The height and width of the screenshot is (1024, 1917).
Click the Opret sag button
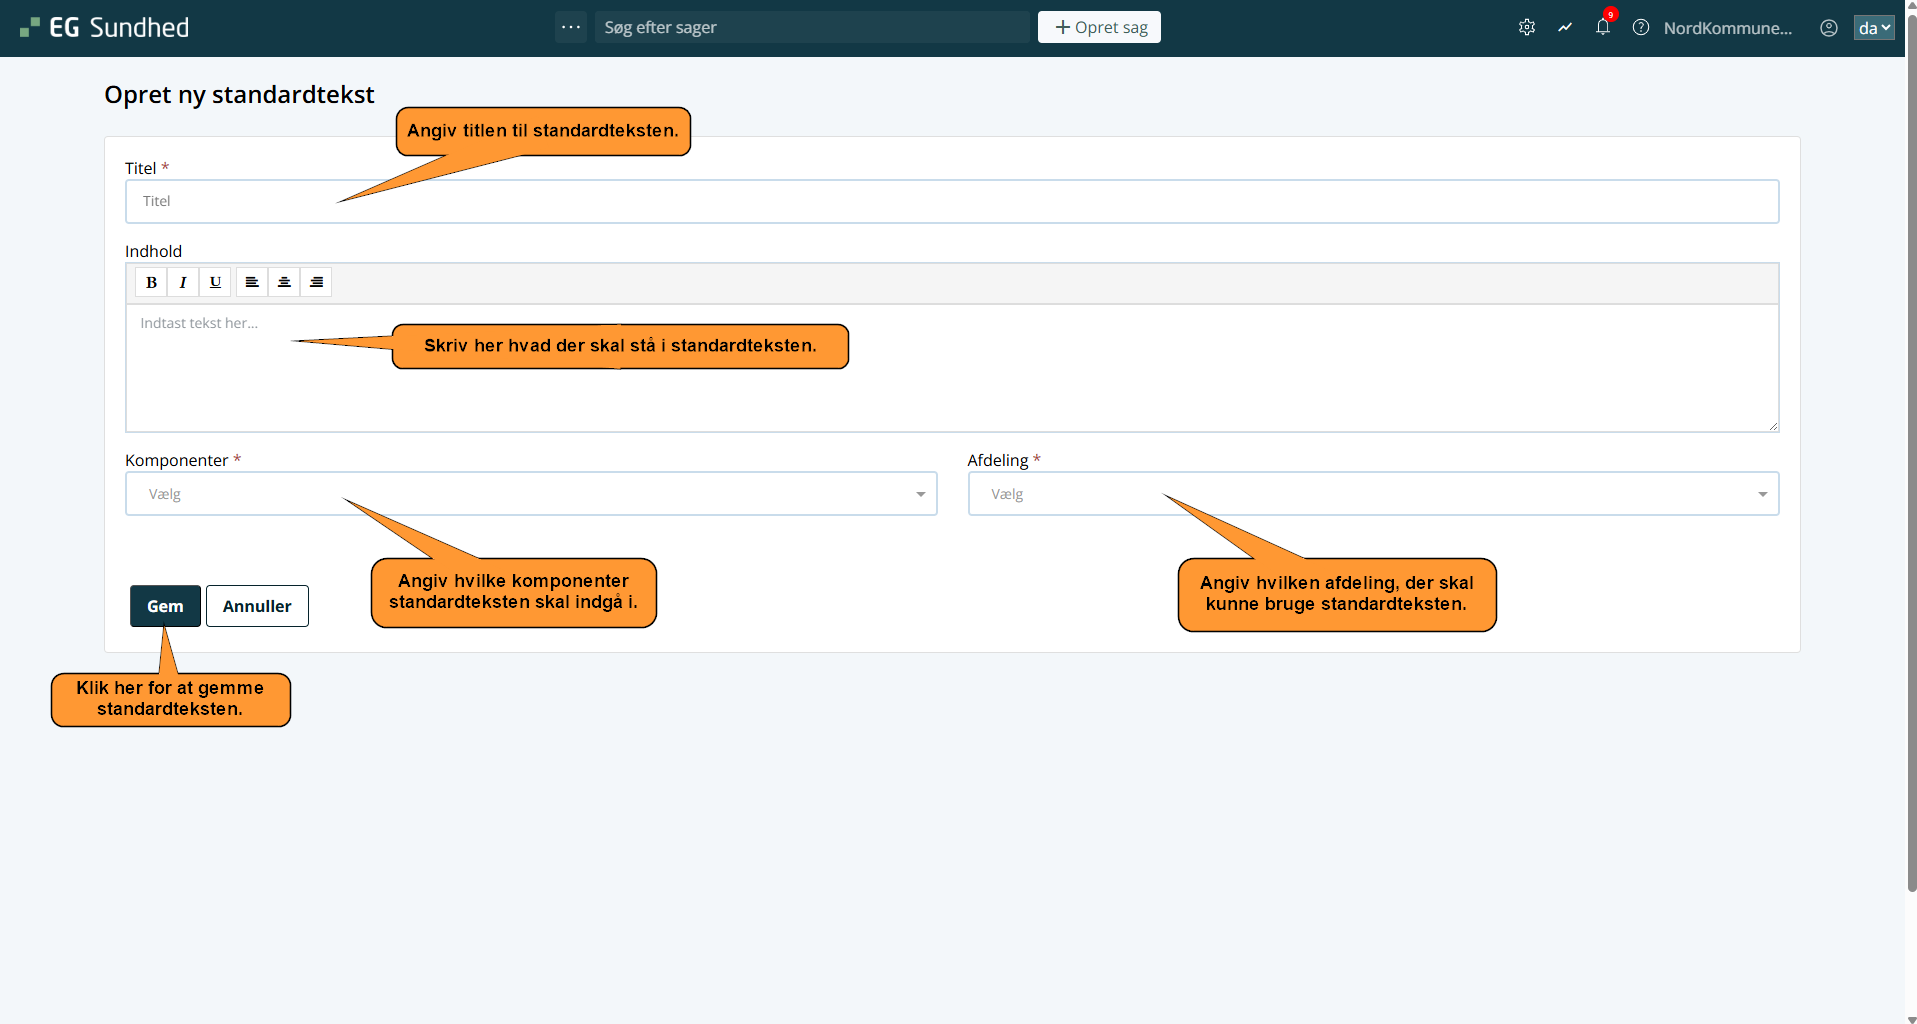tap(1099, 27)
